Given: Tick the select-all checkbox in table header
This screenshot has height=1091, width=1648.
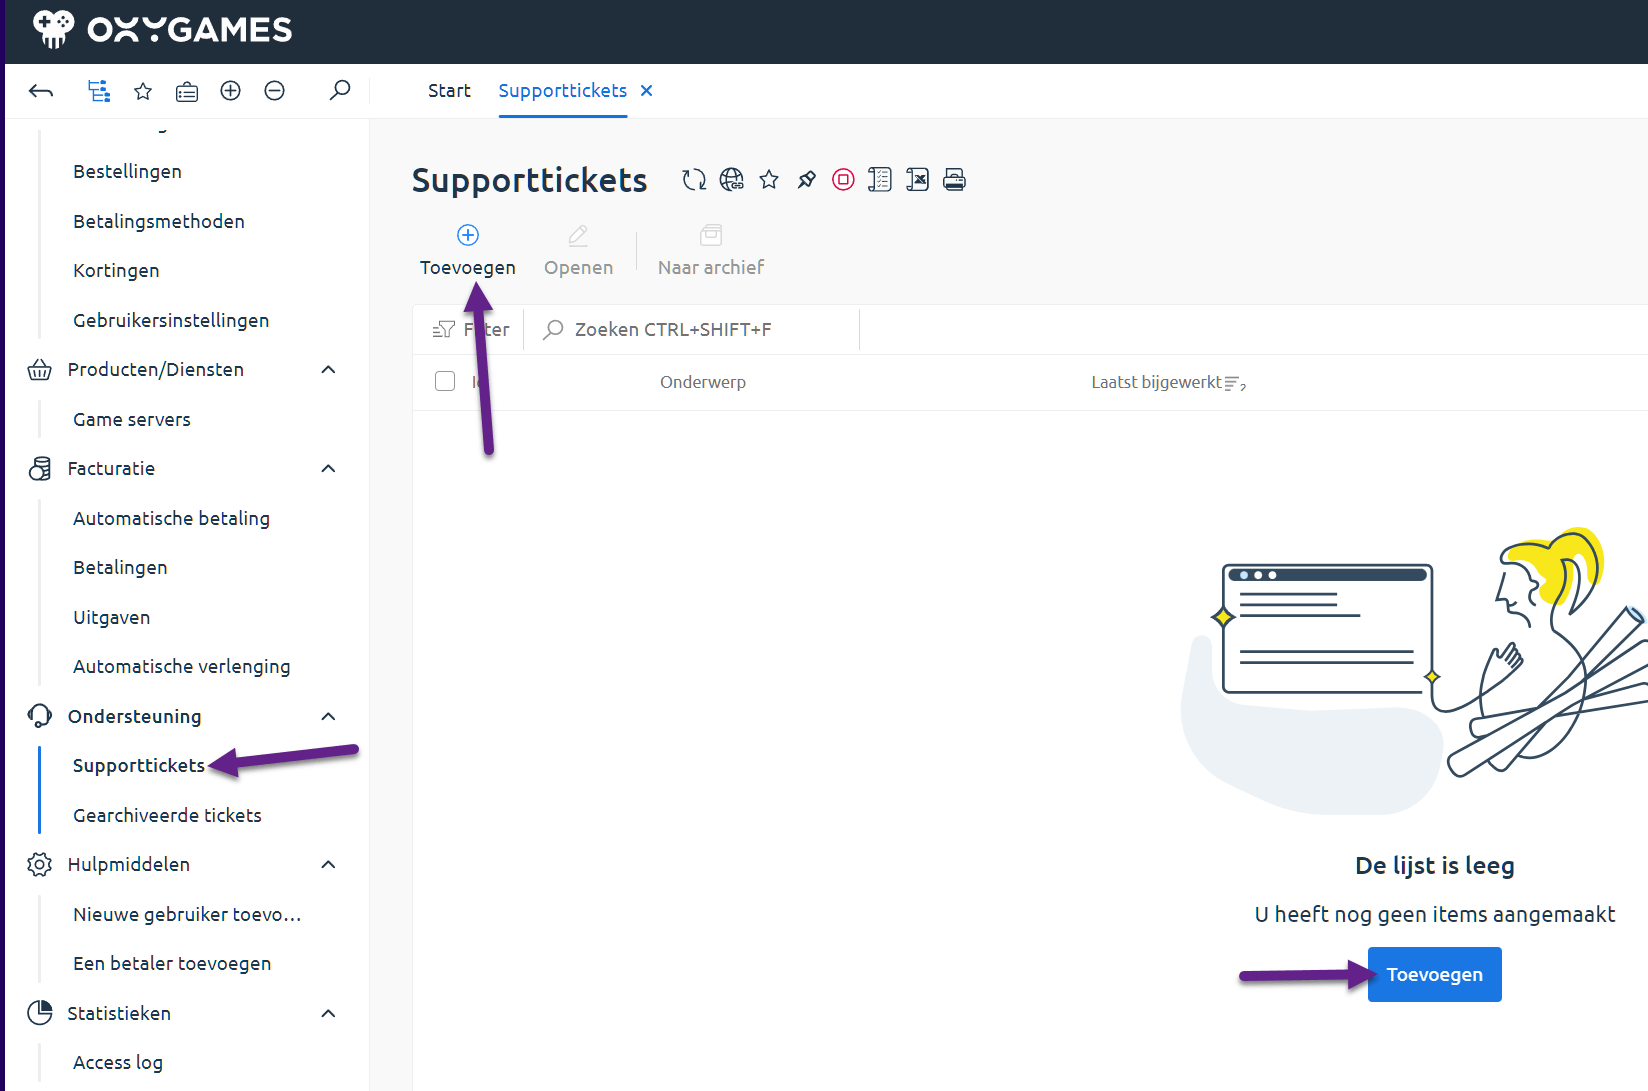Looking at the screenshot, I should [x=445, y=381].
